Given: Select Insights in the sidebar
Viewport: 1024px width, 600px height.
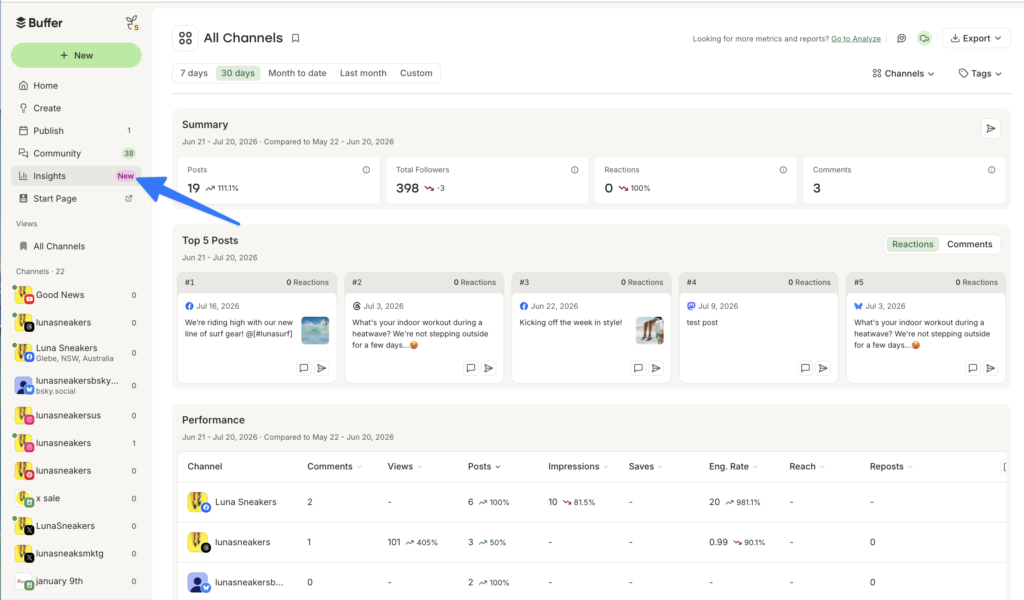Looking at the screenshot, I should 76,176.
